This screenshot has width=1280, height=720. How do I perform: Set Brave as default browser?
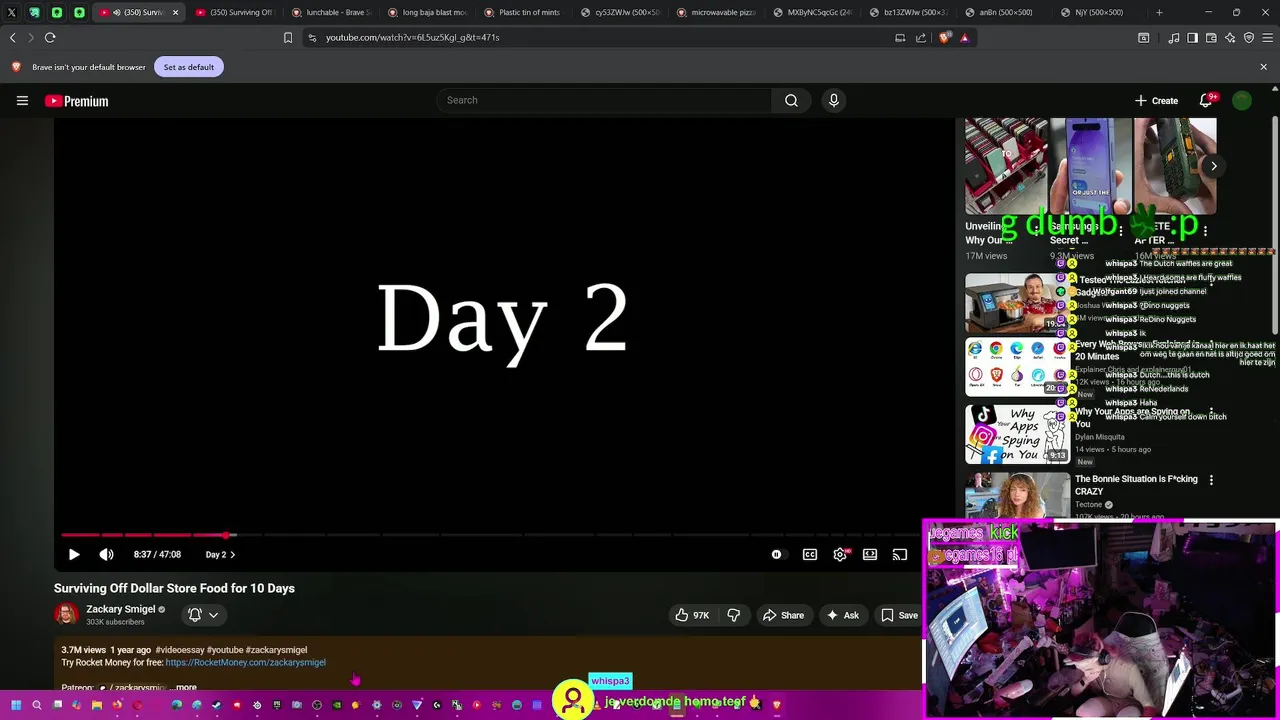[189, 67]
